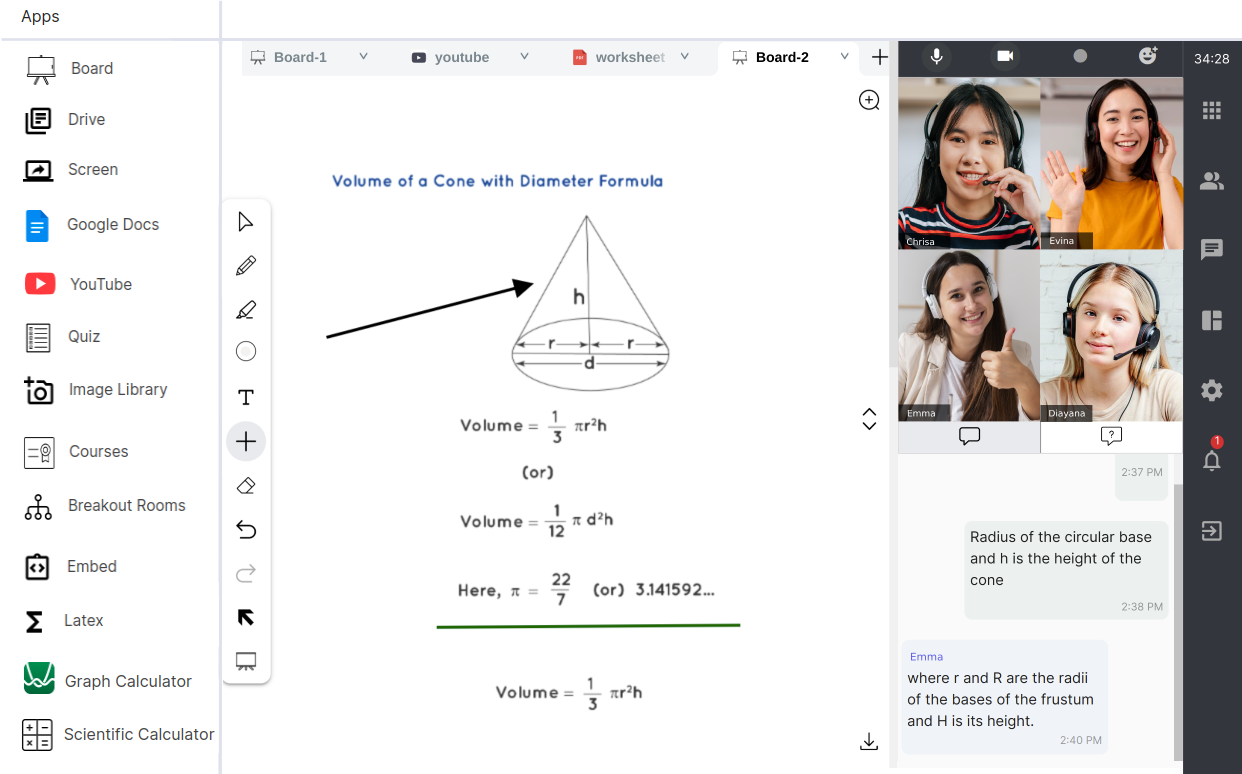Switch to the worksheet tab

[x=629, y=58]
